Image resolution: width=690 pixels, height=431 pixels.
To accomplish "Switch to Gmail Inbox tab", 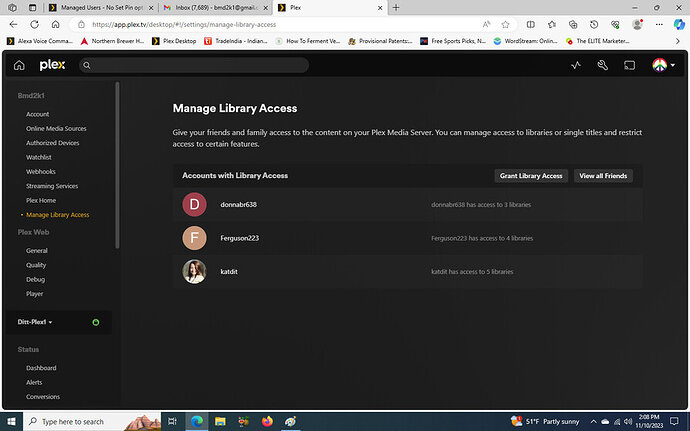I will (216, 7).
